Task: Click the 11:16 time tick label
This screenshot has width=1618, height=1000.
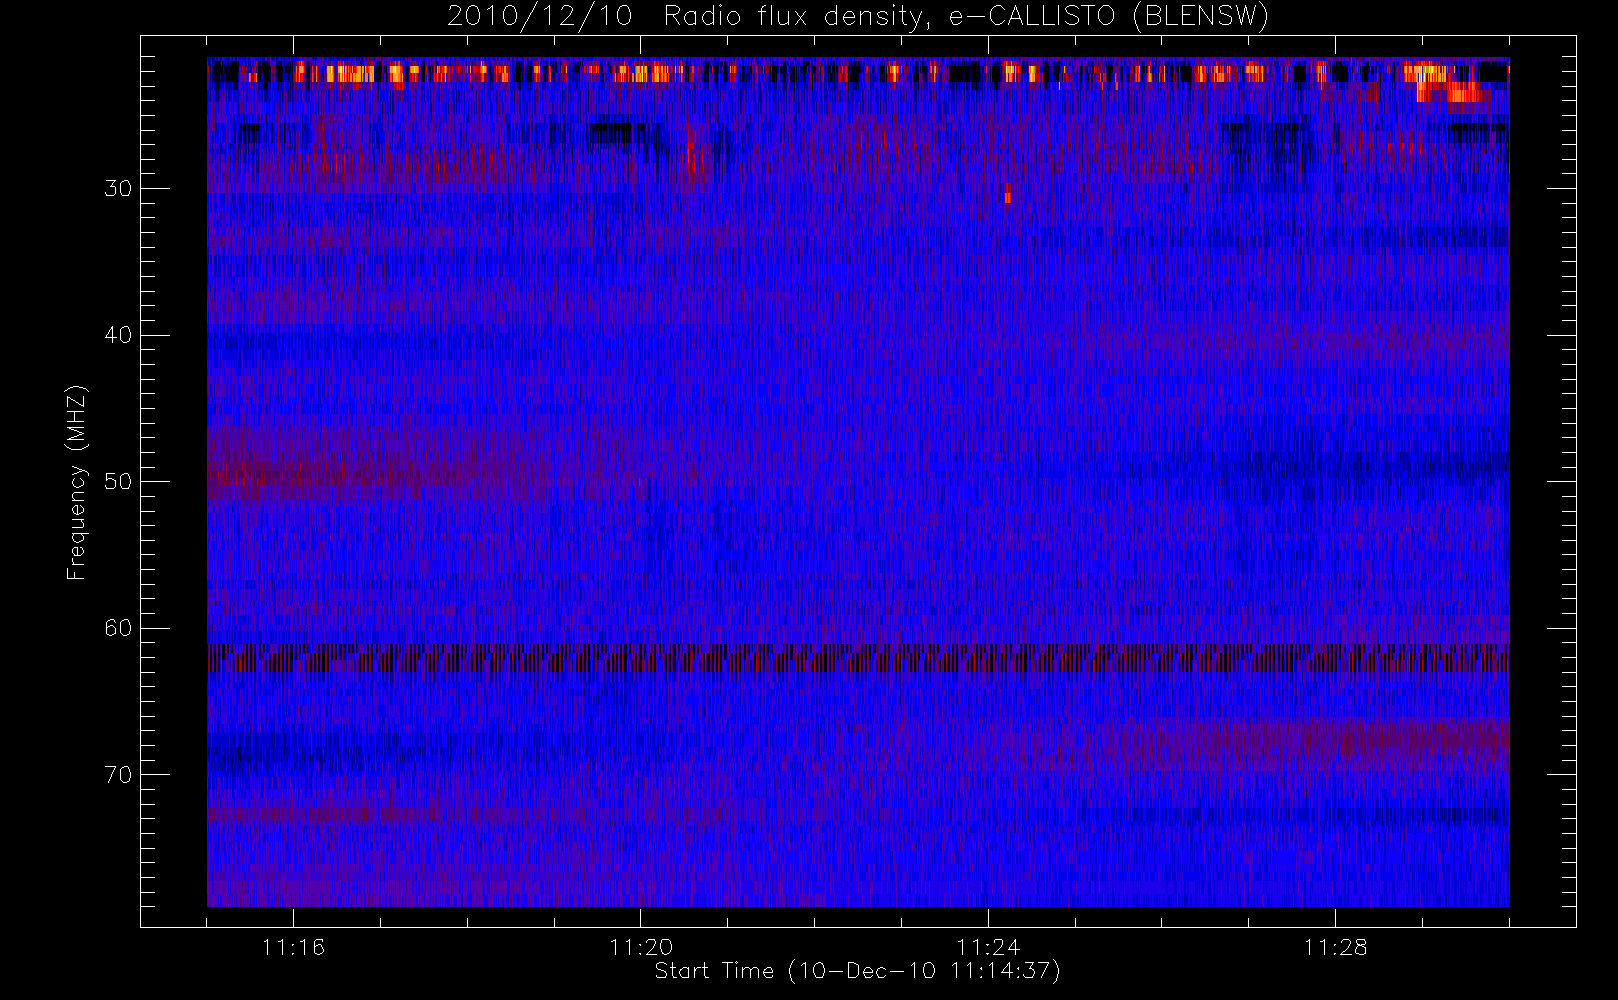Action: [x=293, y=947]
